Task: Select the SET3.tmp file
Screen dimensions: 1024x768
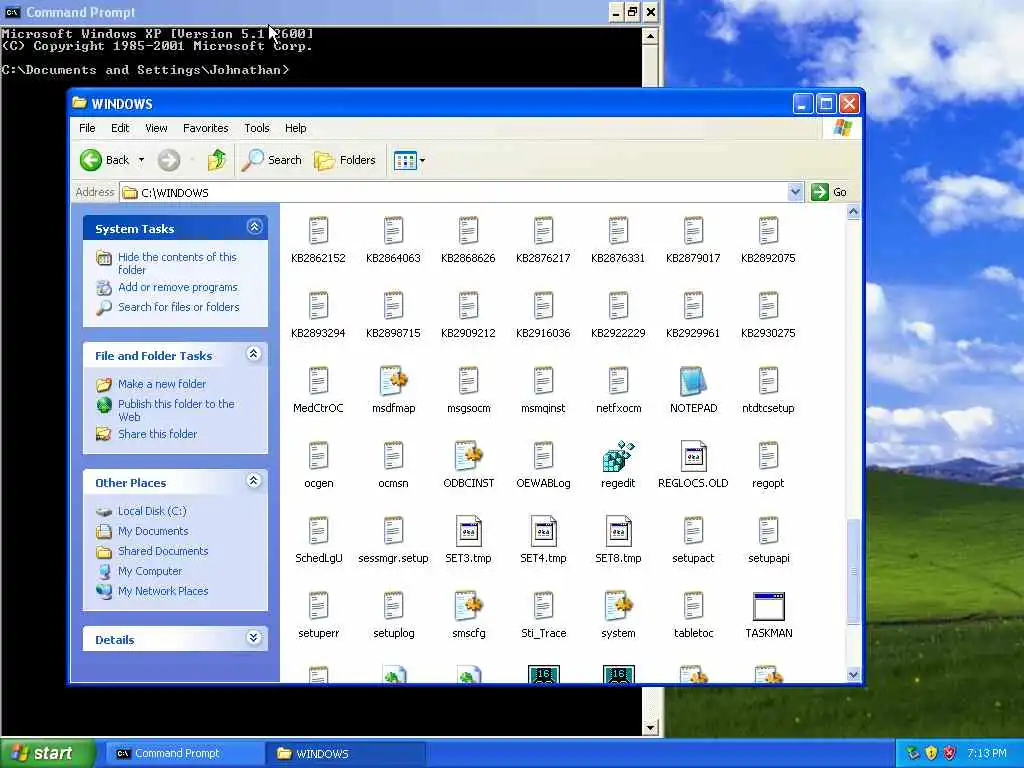Action: [468, 532]
